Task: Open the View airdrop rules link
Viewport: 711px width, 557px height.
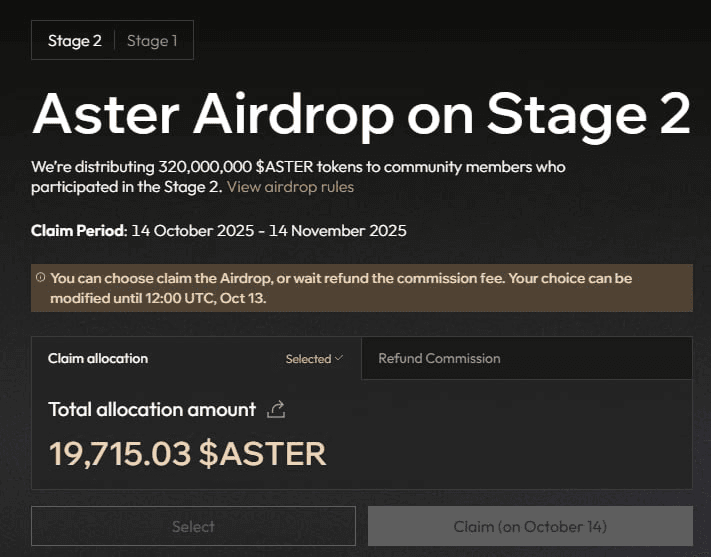Action: point(290,187)
